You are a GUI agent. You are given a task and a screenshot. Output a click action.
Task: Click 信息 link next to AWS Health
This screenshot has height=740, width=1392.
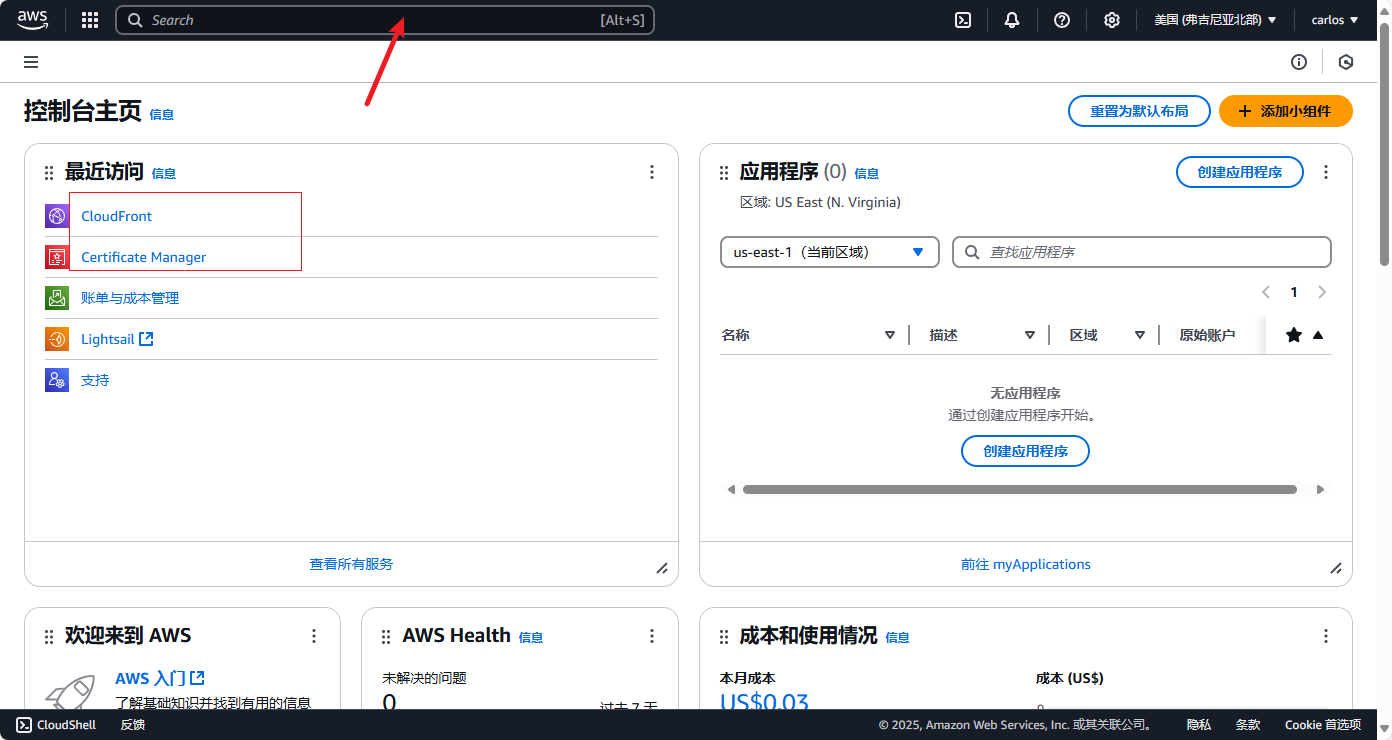(531, 638)
